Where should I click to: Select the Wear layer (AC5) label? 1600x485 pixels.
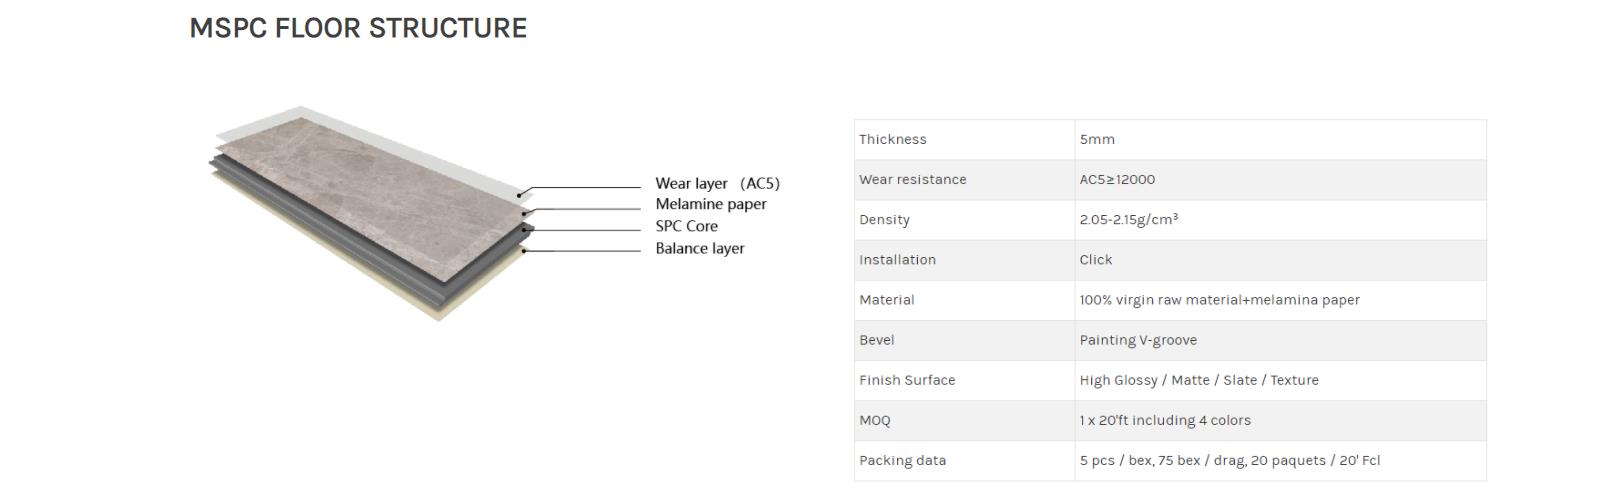coord(717,183)
